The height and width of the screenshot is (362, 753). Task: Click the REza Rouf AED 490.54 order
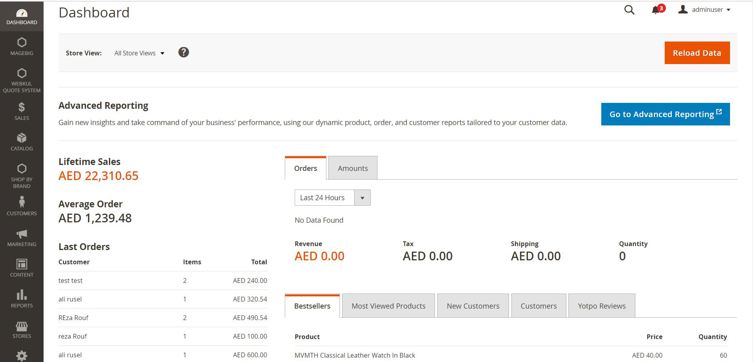(163, 318)
